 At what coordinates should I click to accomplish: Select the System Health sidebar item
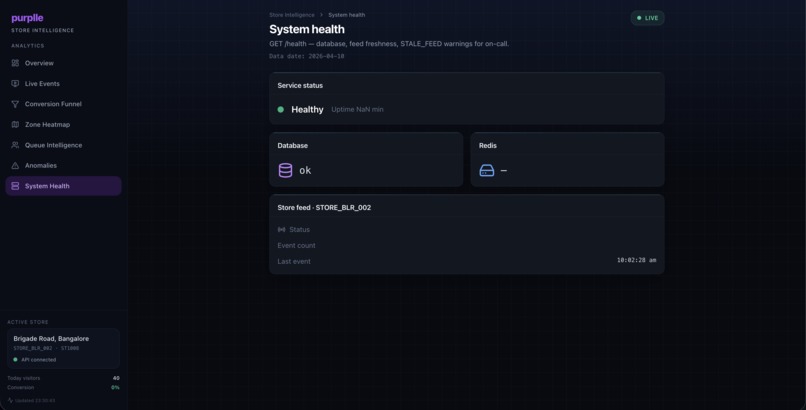point(63,186)
